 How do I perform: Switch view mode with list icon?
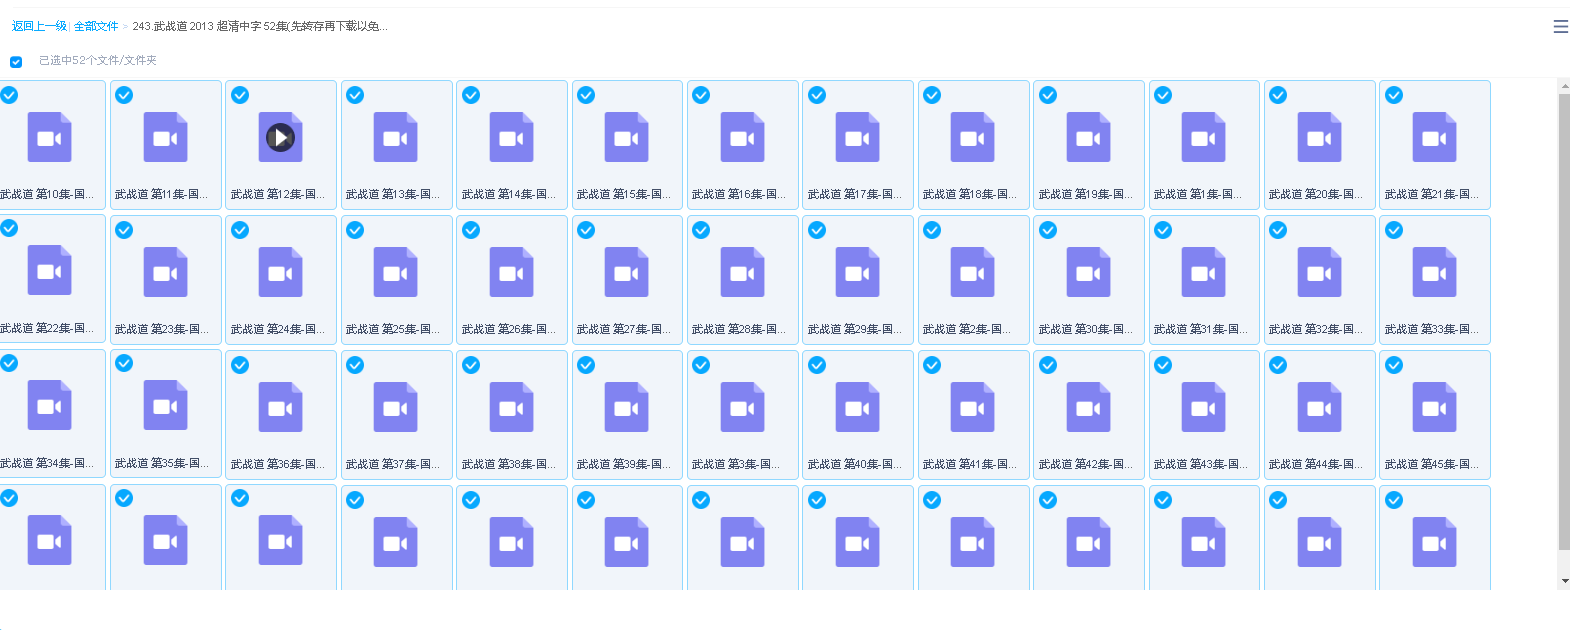[x=1560, y=27]
